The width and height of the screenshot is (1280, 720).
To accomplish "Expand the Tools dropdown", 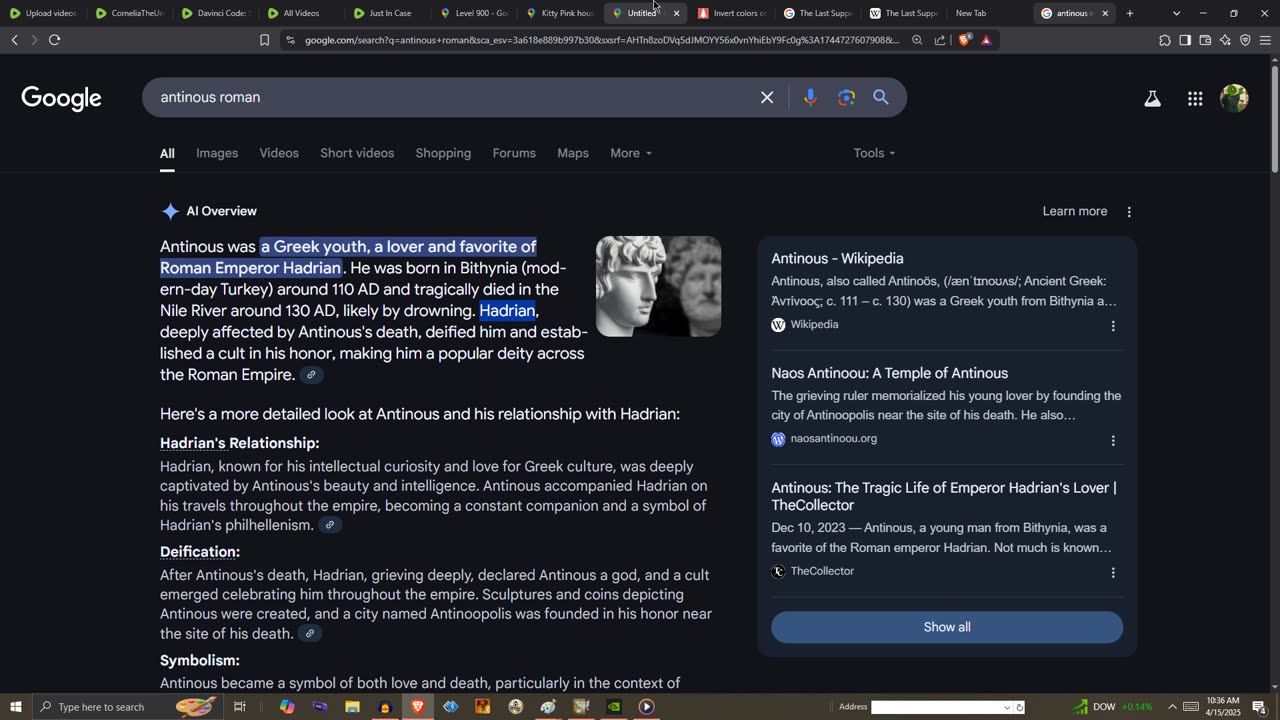I will coord(874,153).
